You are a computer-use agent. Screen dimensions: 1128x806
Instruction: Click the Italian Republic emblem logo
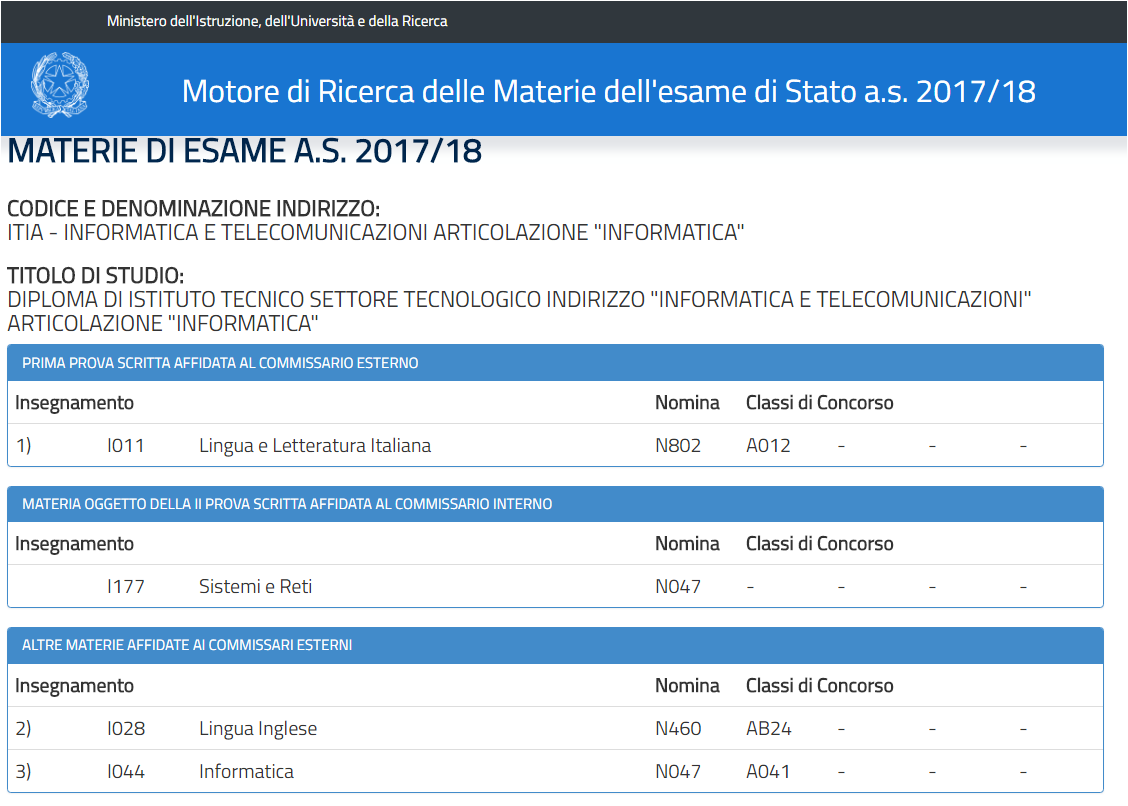[x=60, y=85]
